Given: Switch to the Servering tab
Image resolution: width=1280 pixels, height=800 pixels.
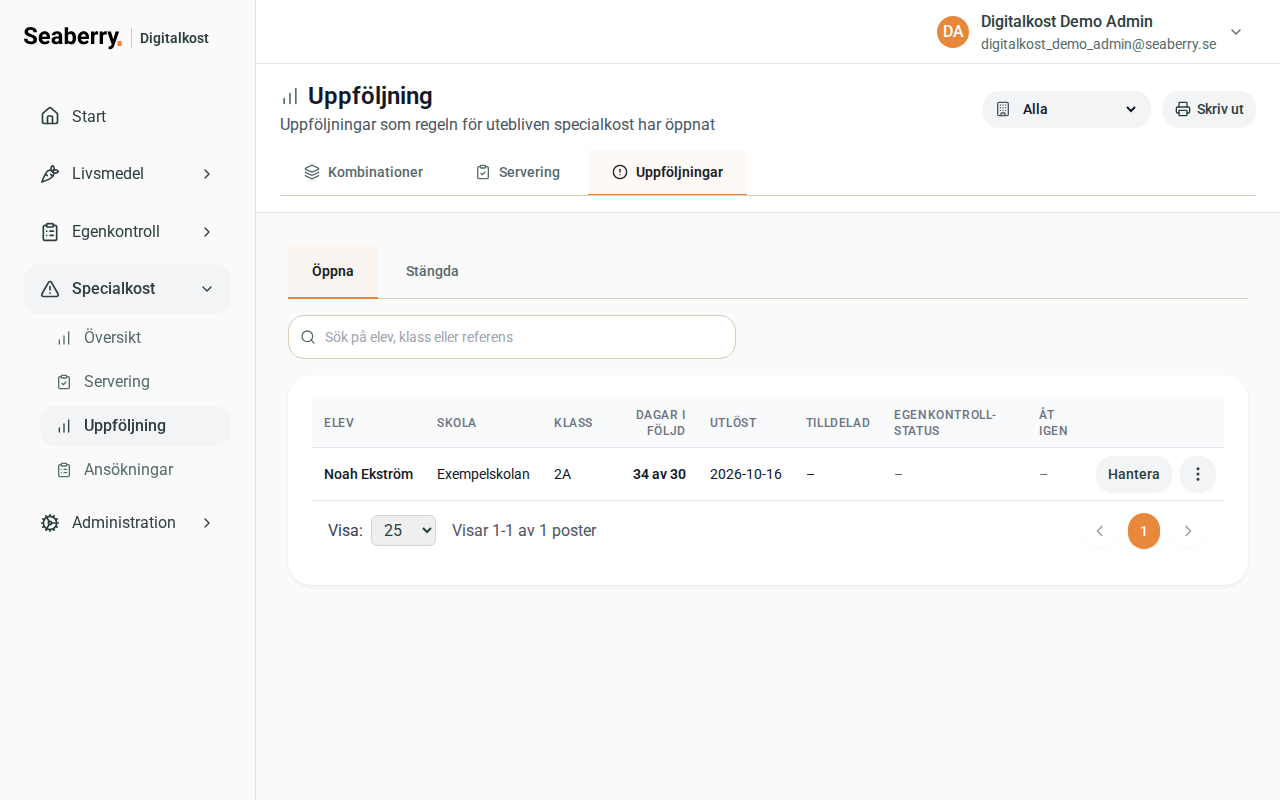Looking at the screenshot, I should pos(517,172).
